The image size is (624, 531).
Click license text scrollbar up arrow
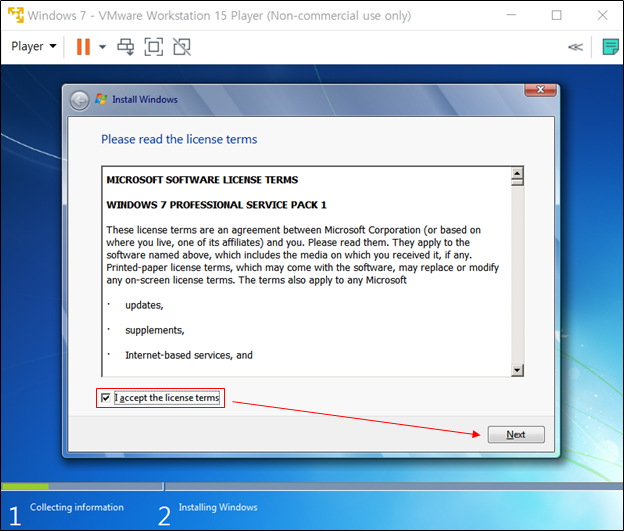click(x=517, y=173)
